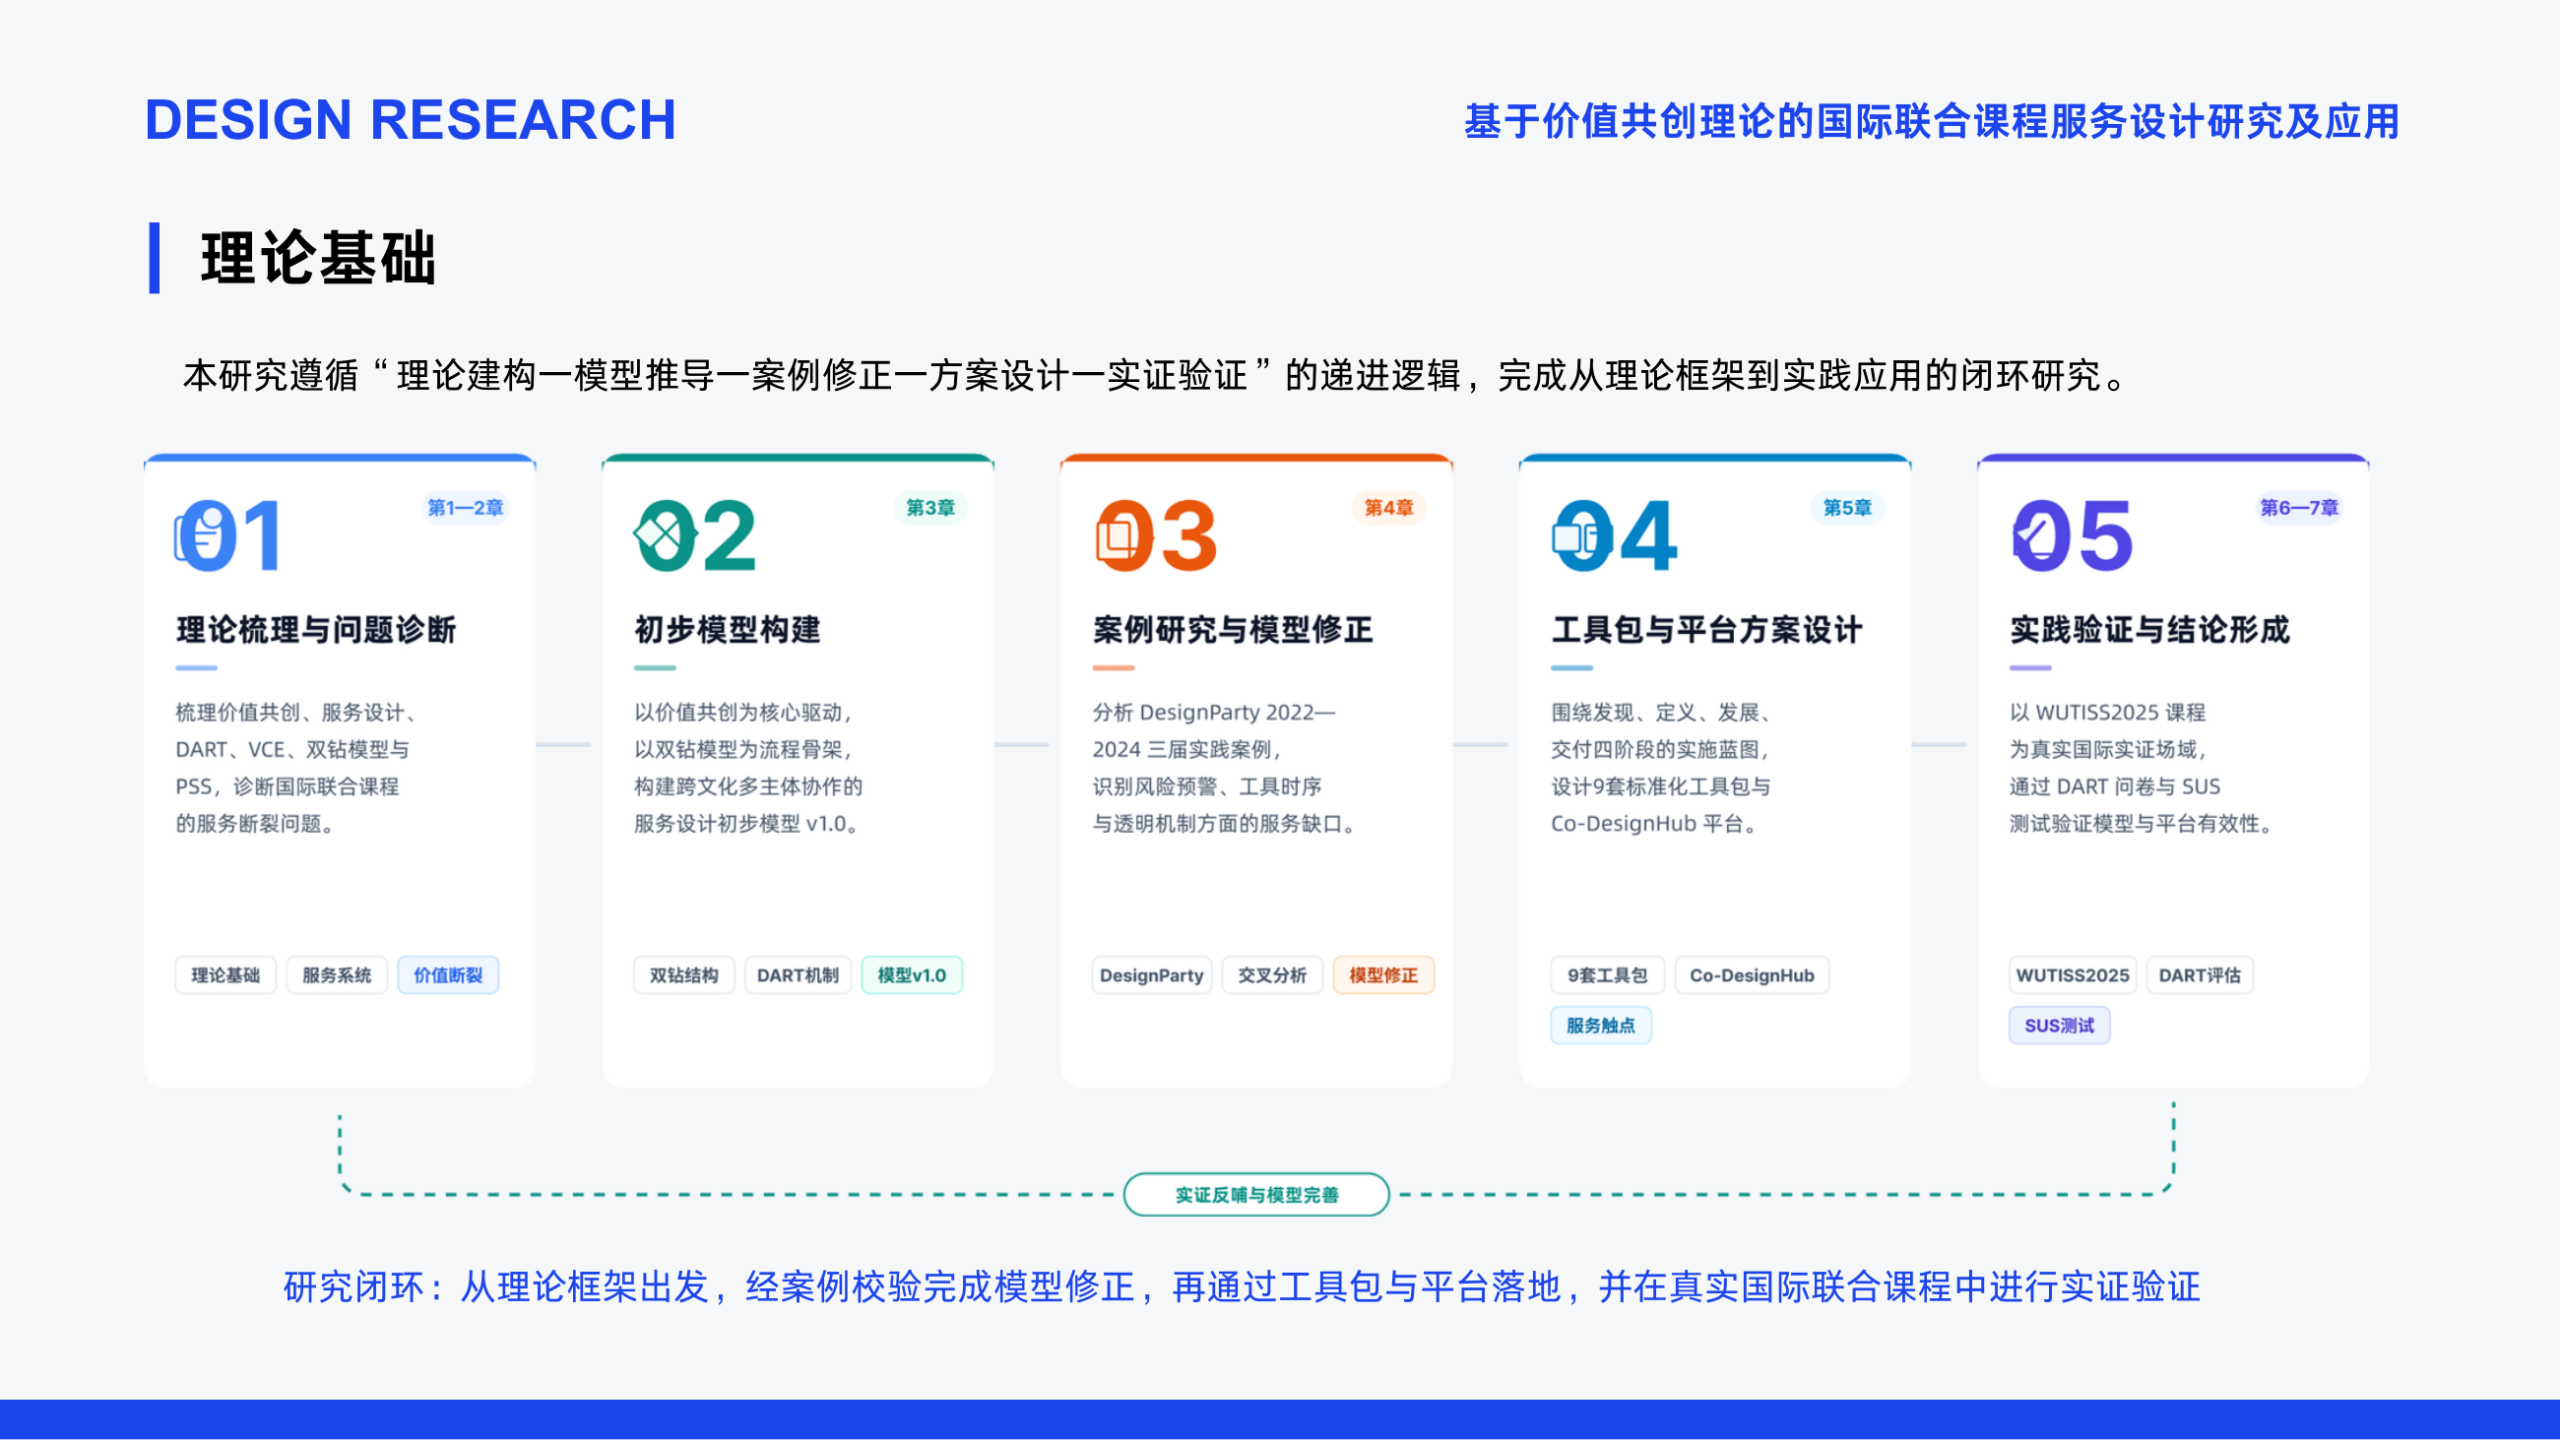Click the DesignParty tag
The width and height of the screenshot is (2560, 1440).
point(1152,975)
